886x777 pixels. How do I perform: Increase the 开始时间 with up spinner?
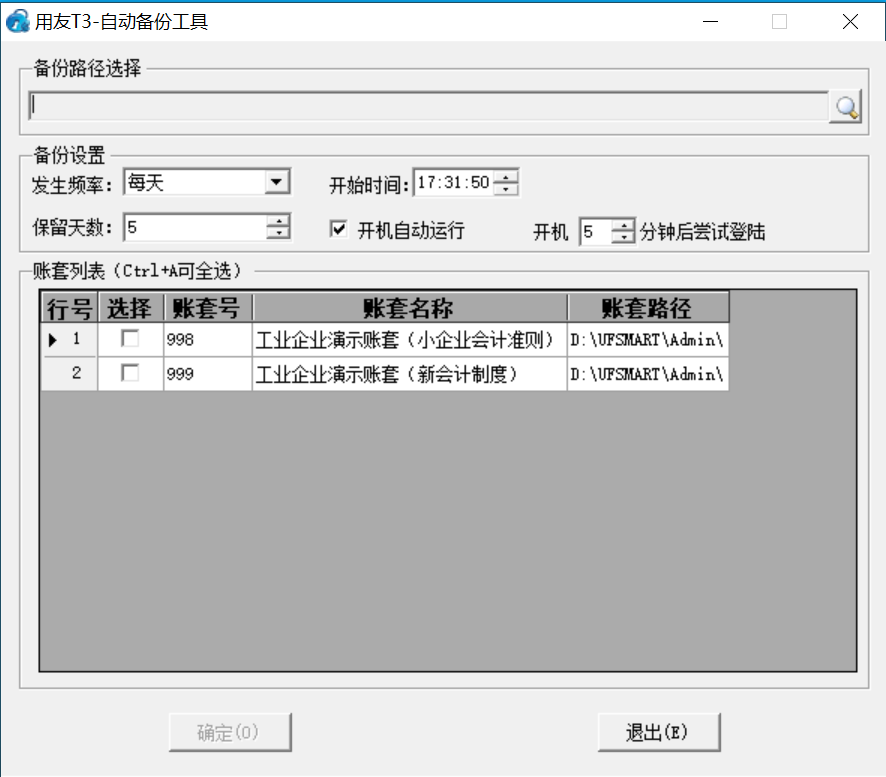point(507,178)
